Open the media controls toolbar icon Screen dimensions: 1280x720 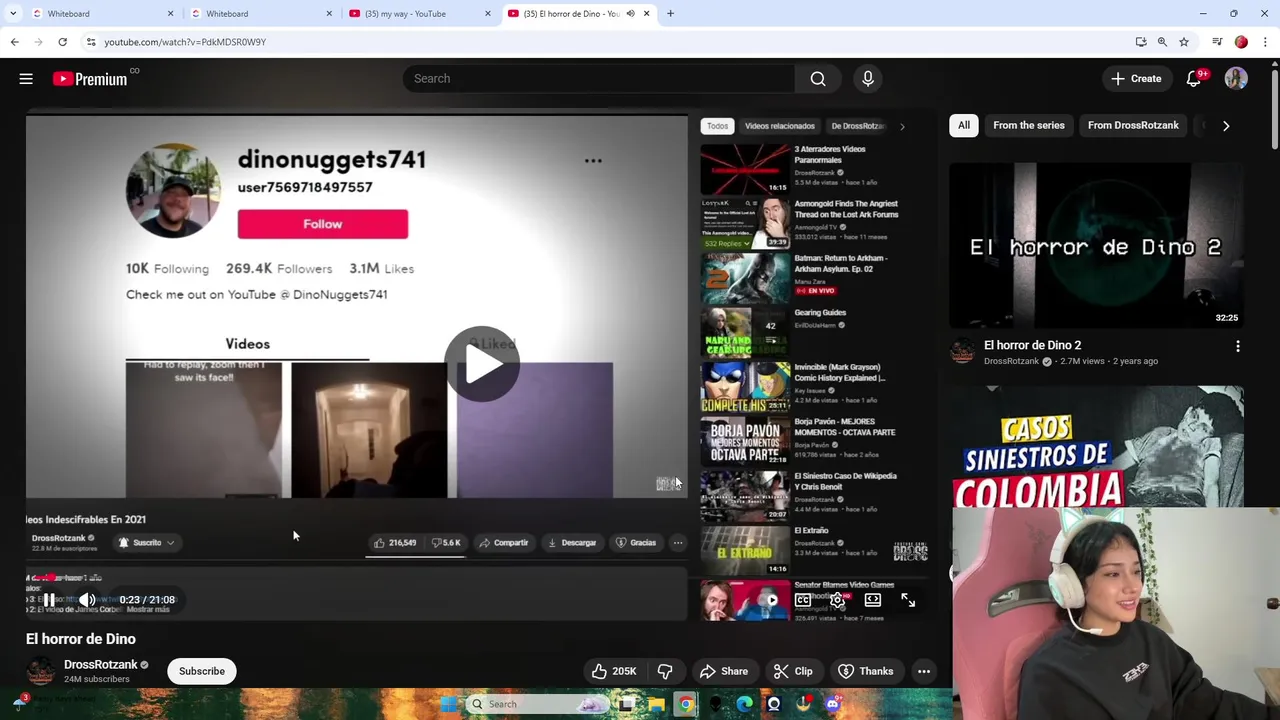1217,42
